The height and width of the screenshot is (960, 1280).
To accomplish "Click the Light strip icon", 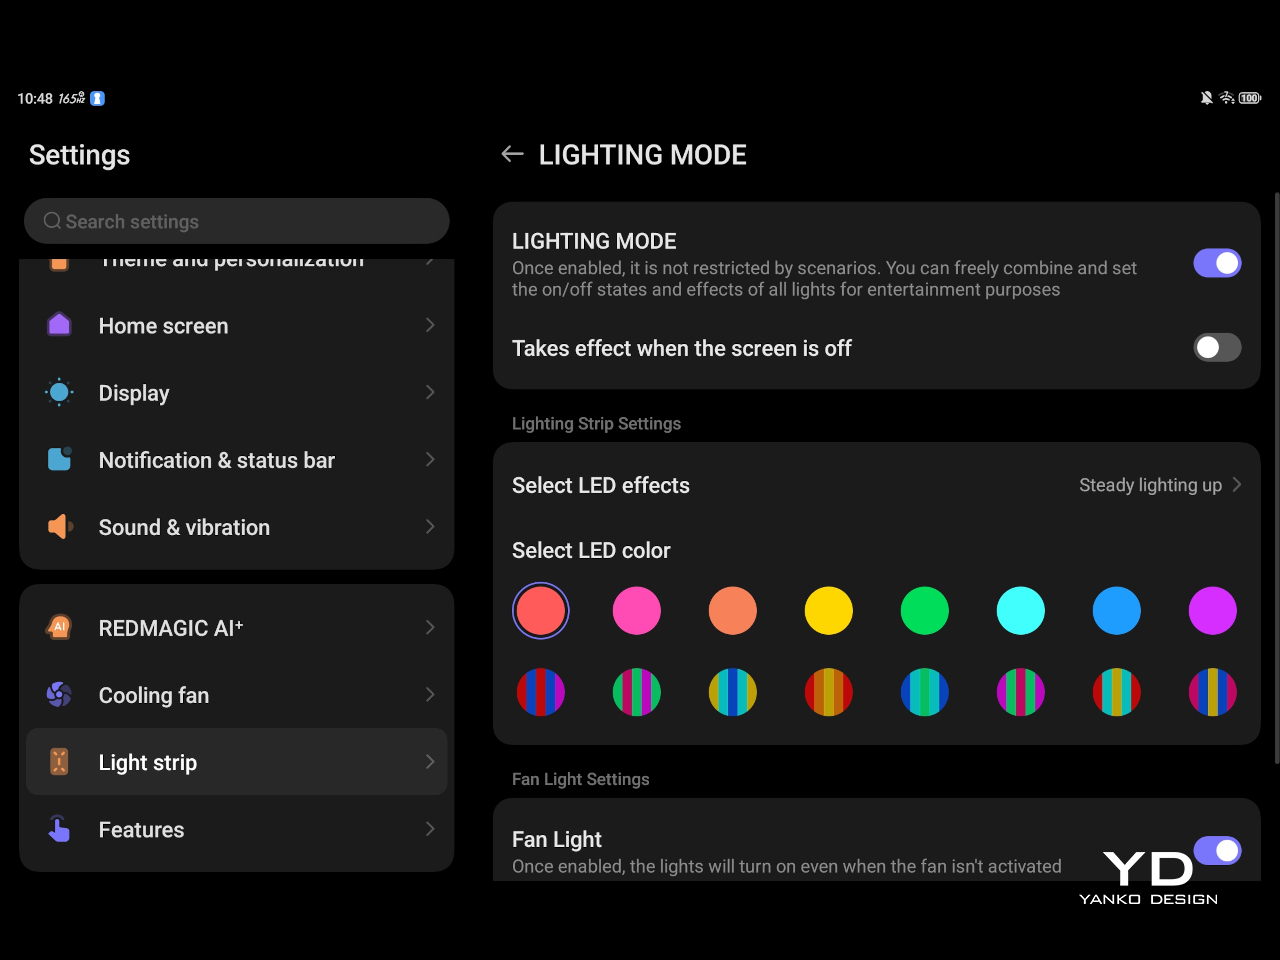I will tap(59, 762).
